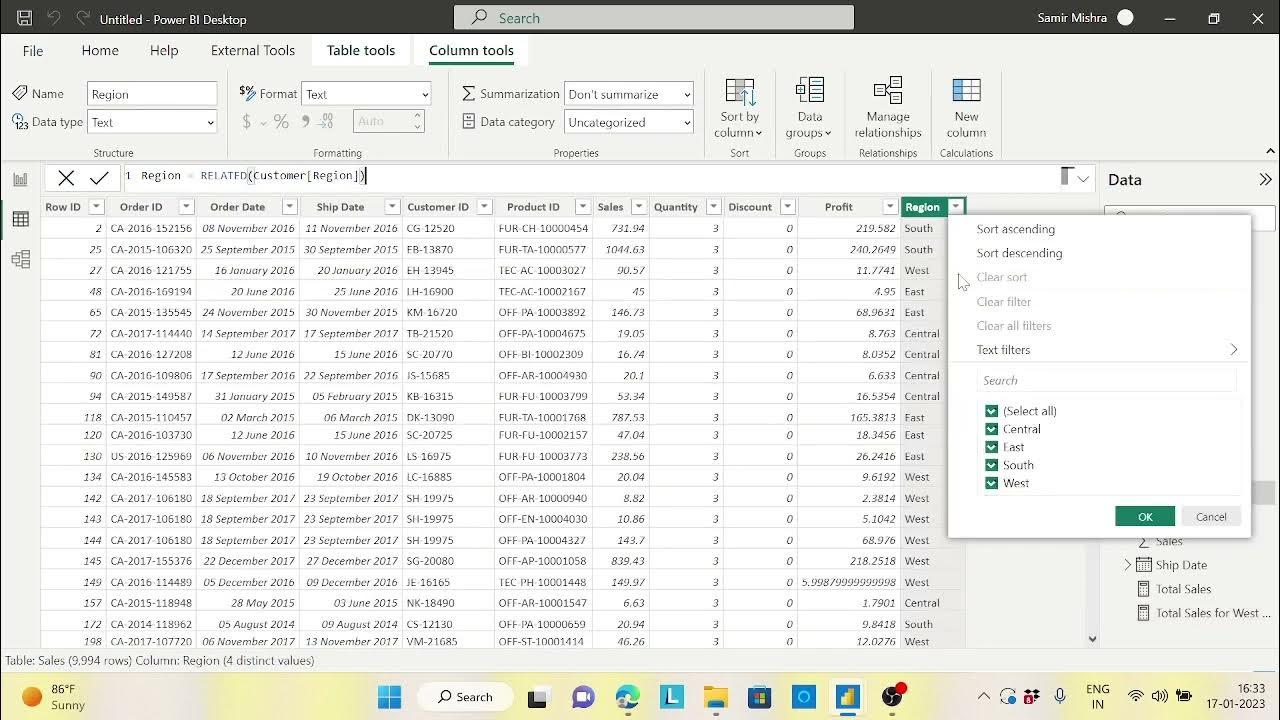This screenshot has width=1280, height=720.
Task: Click the Sales column filter dropdown
Action: [637, 207]
